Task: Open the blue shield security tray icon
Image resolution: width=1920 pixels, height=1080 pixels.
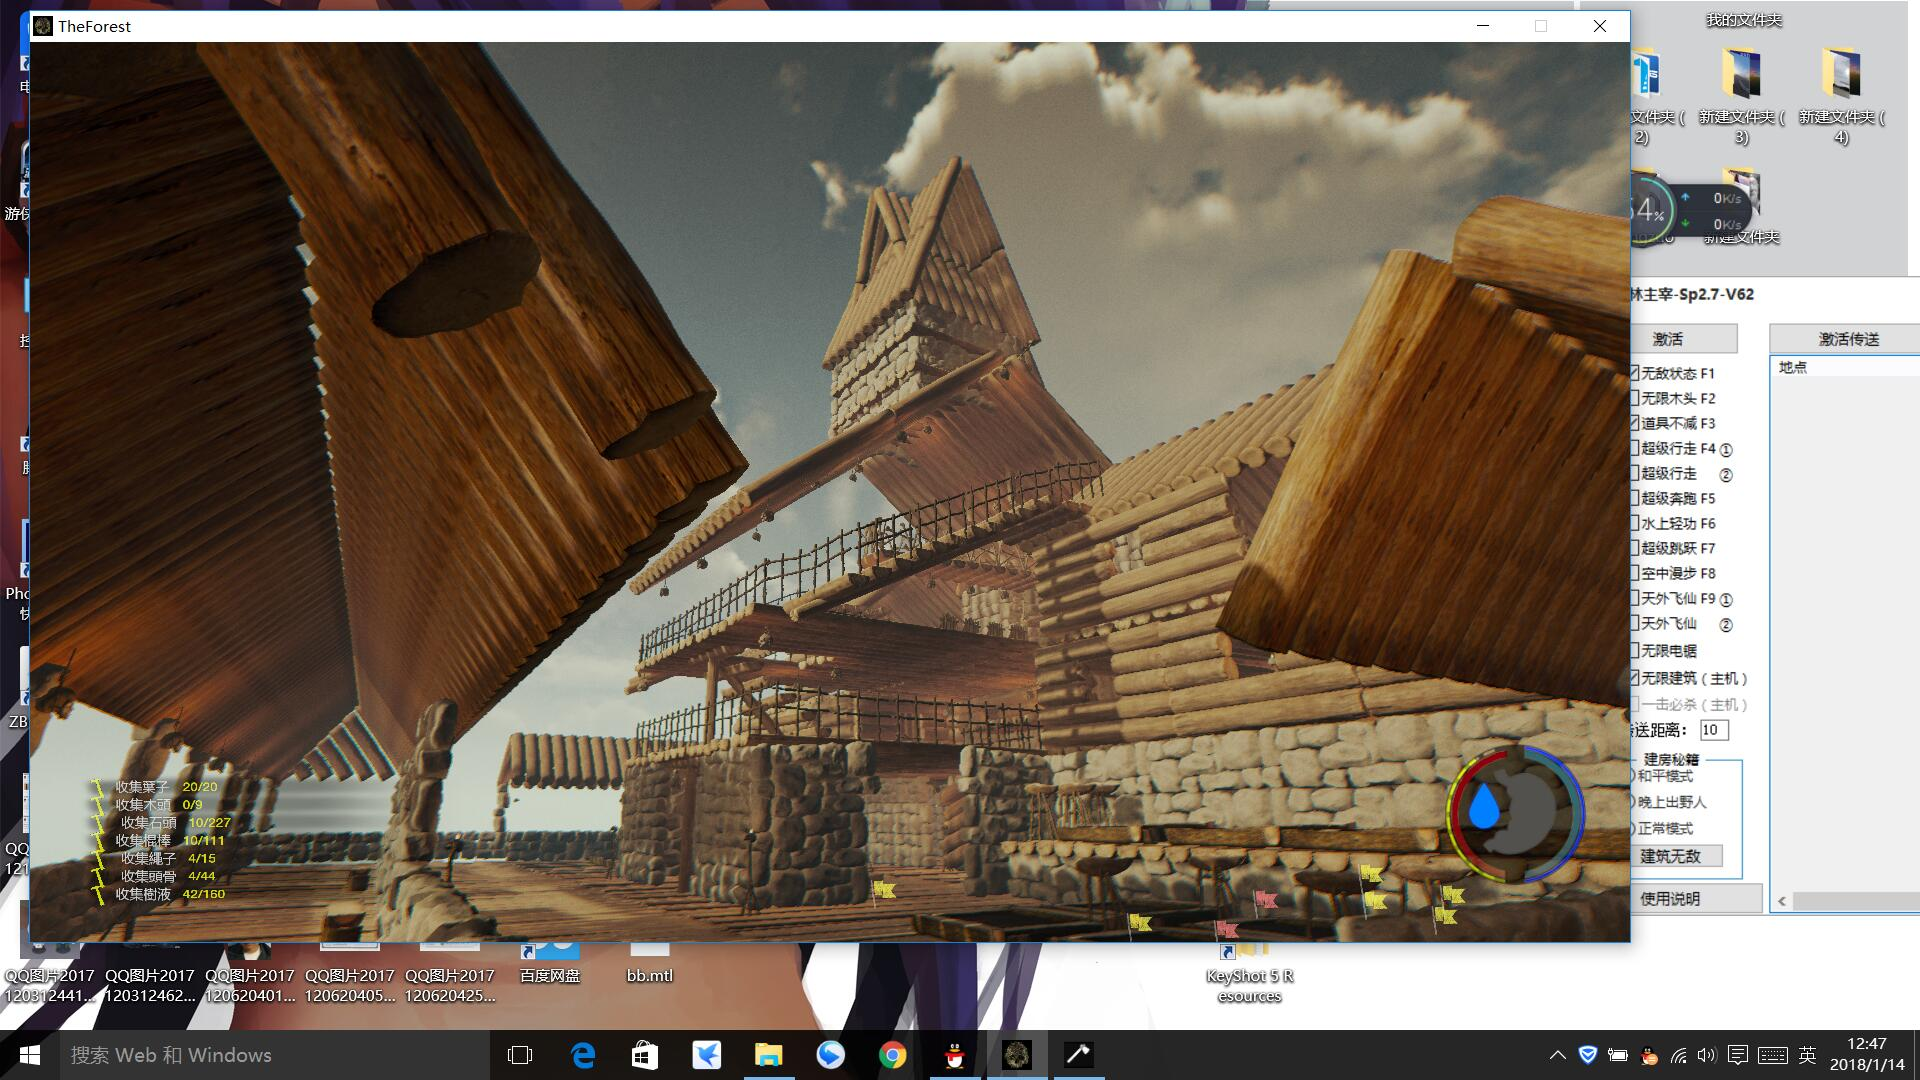Action: click(1587, 1055)
